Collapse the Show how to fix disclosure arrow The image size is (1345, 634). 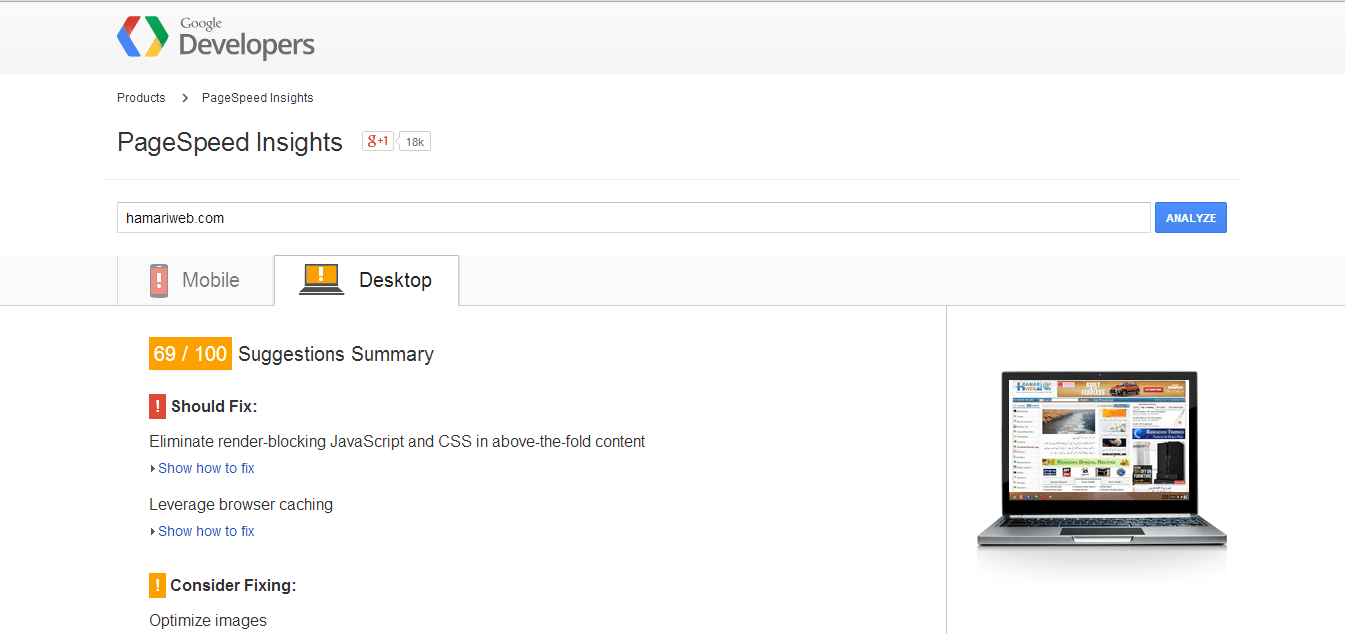(x=152, y=468)
